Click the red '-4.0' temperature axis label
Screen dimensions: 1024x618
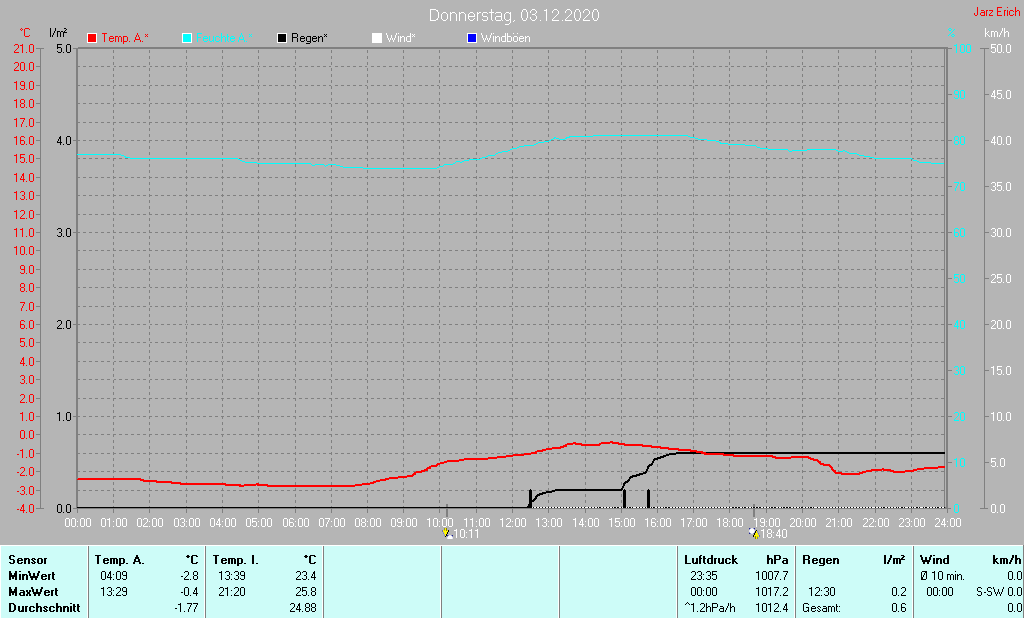[24, 508]
